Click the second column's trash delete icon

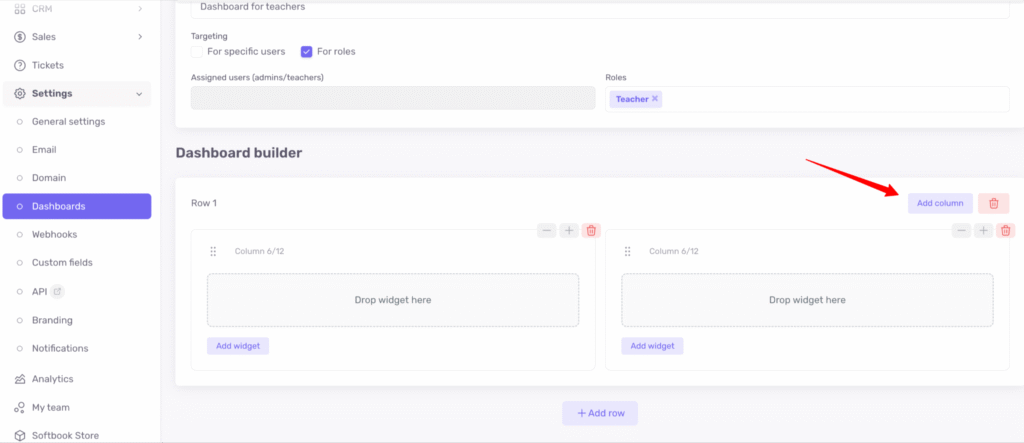point(1006,230)
